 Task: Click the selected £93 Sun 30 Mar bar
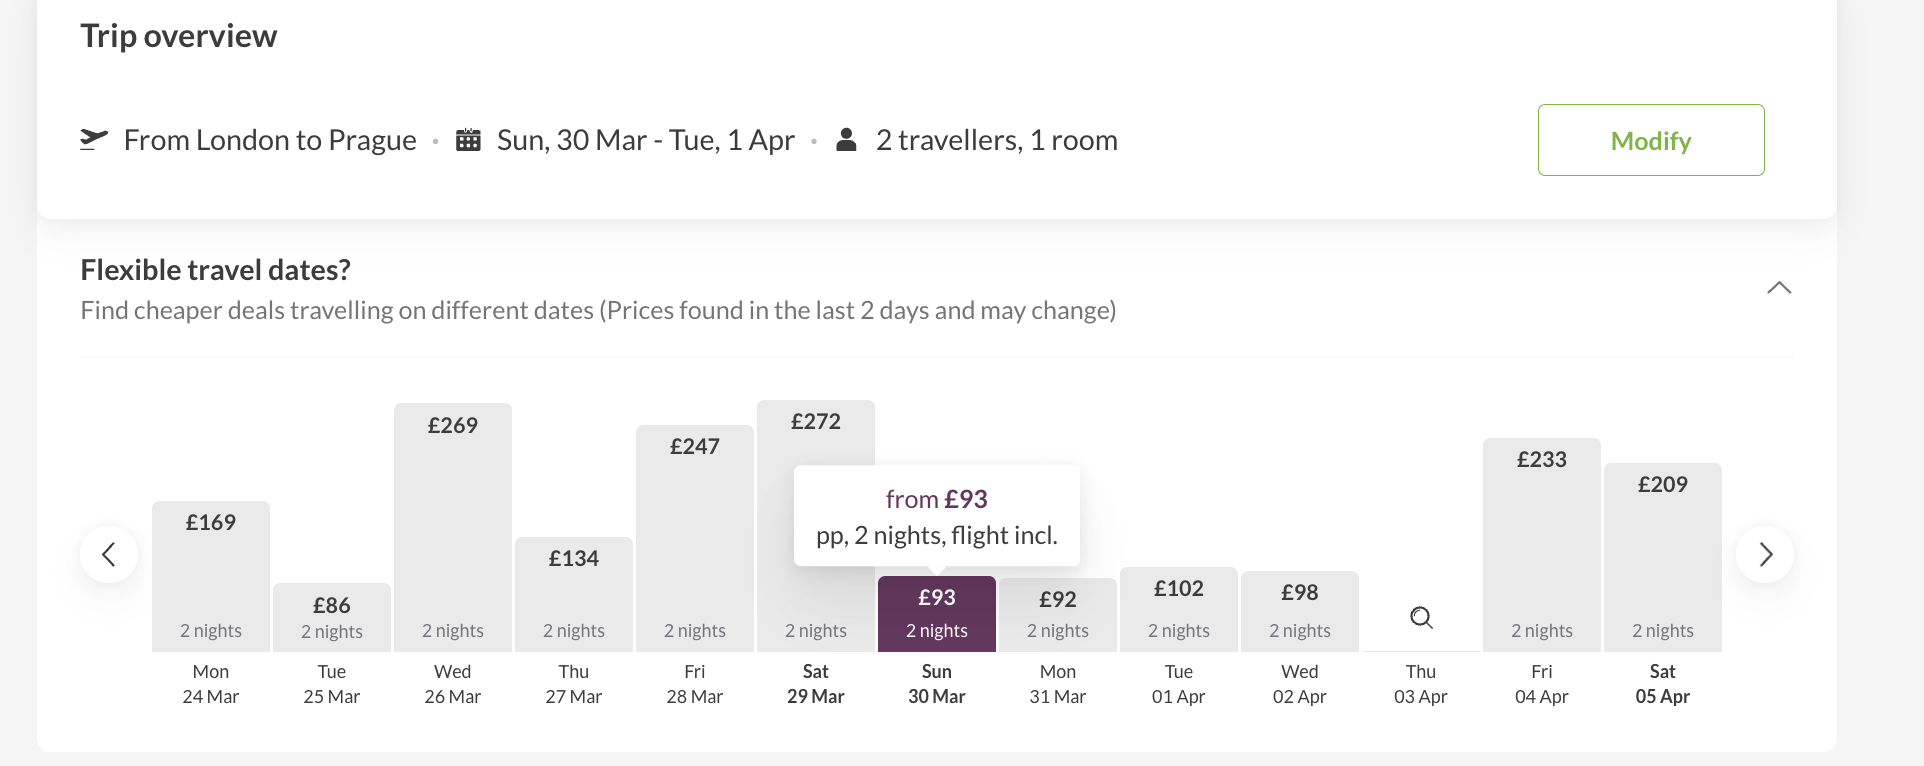point(937,614)
